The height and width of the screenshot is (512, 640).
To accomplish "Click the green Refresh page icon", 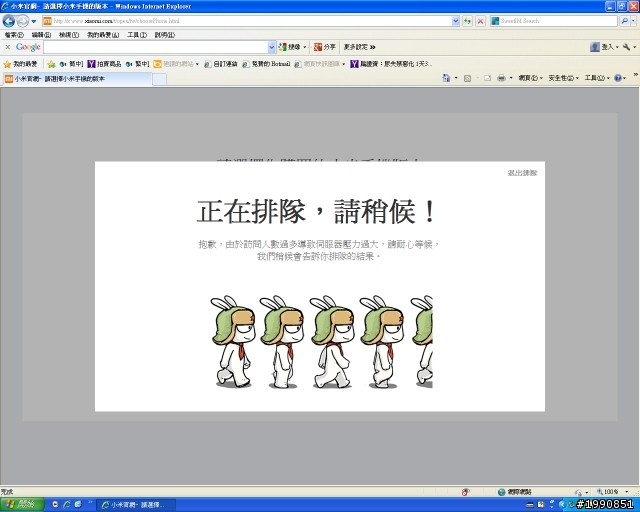I will (467, 21).
